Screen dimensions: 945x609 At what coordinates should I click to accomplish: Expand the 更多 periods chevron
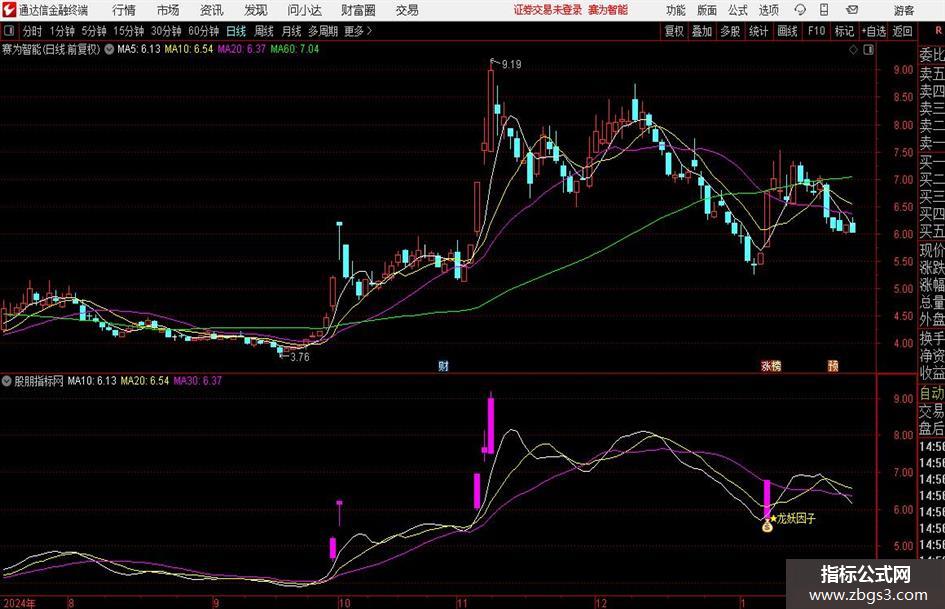point(369,31)
